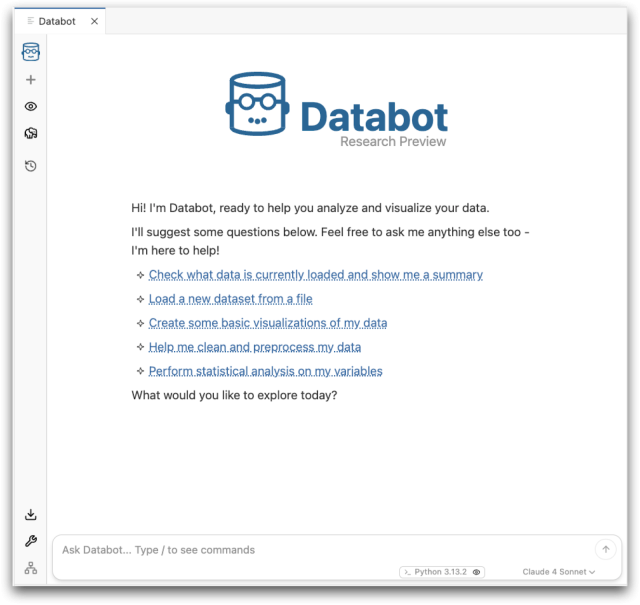Viewport: 640px width, 605px height.
Task: Choose 'Help me clean and preprocess my data'
Action: pyautogui.click(x=255, y=347)
